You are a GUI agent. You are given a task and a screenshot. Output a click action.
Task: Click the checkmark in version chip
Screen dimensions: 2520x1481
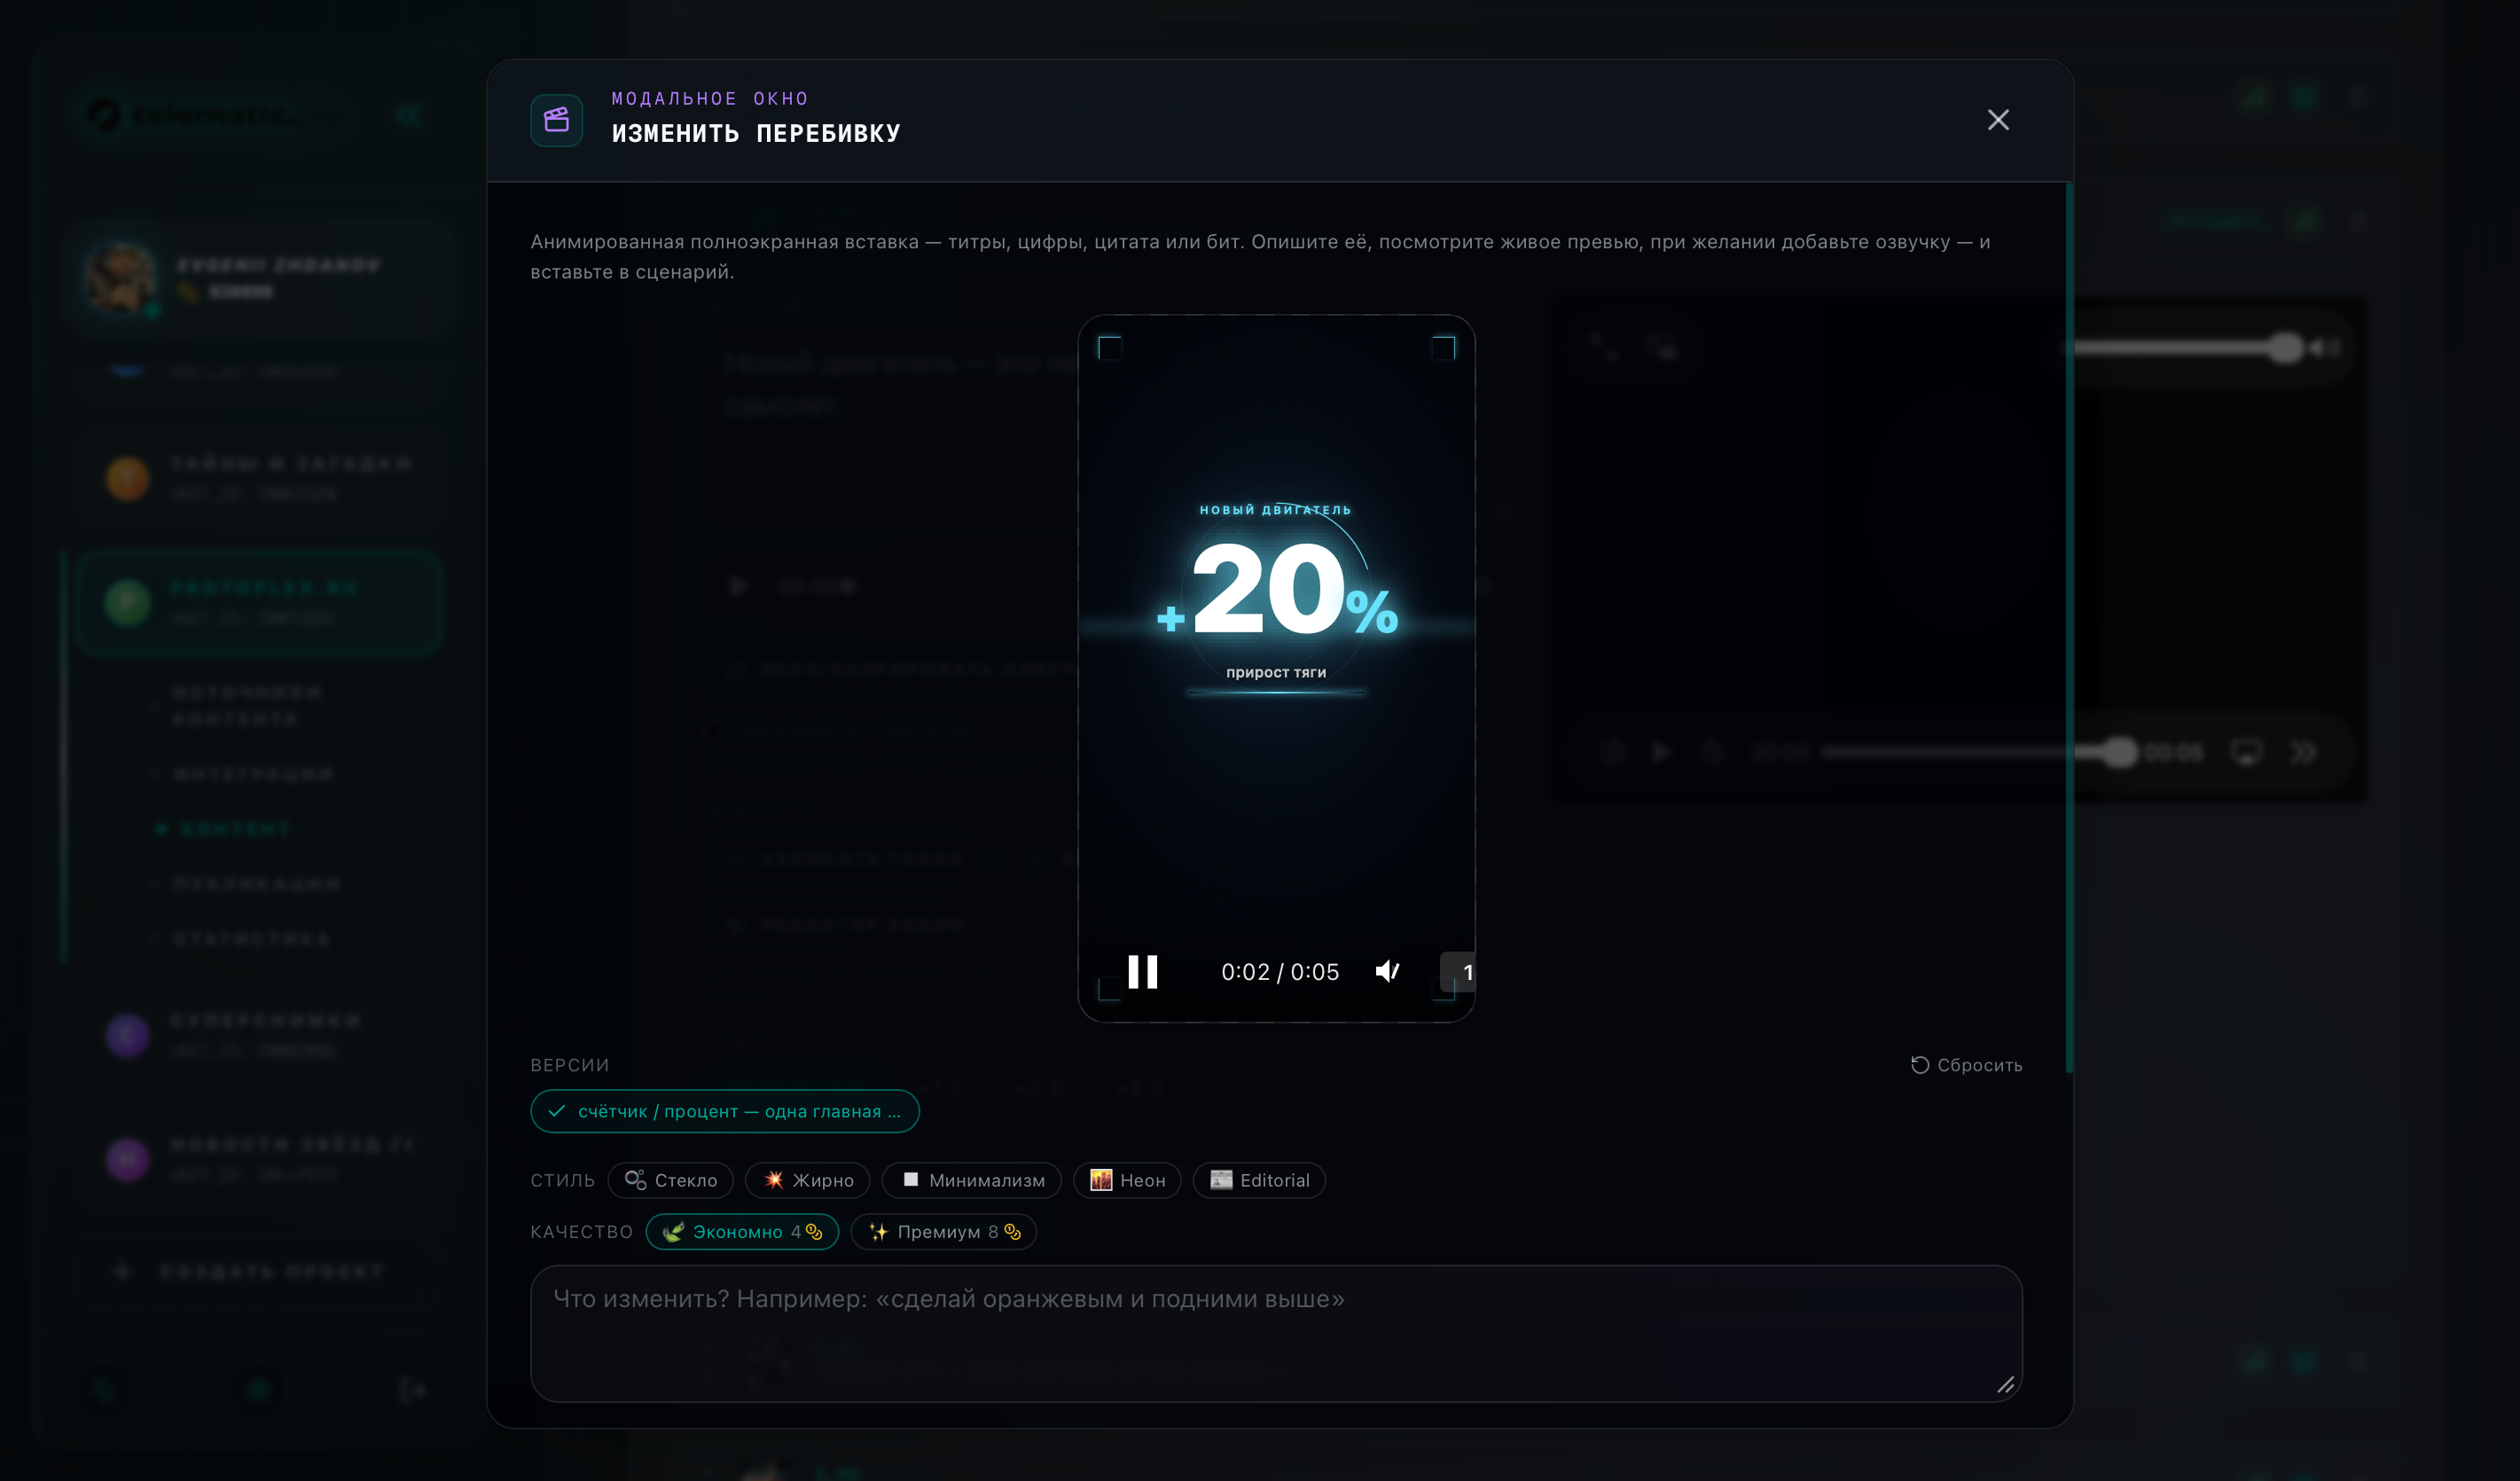click(x=557, y=1111)
